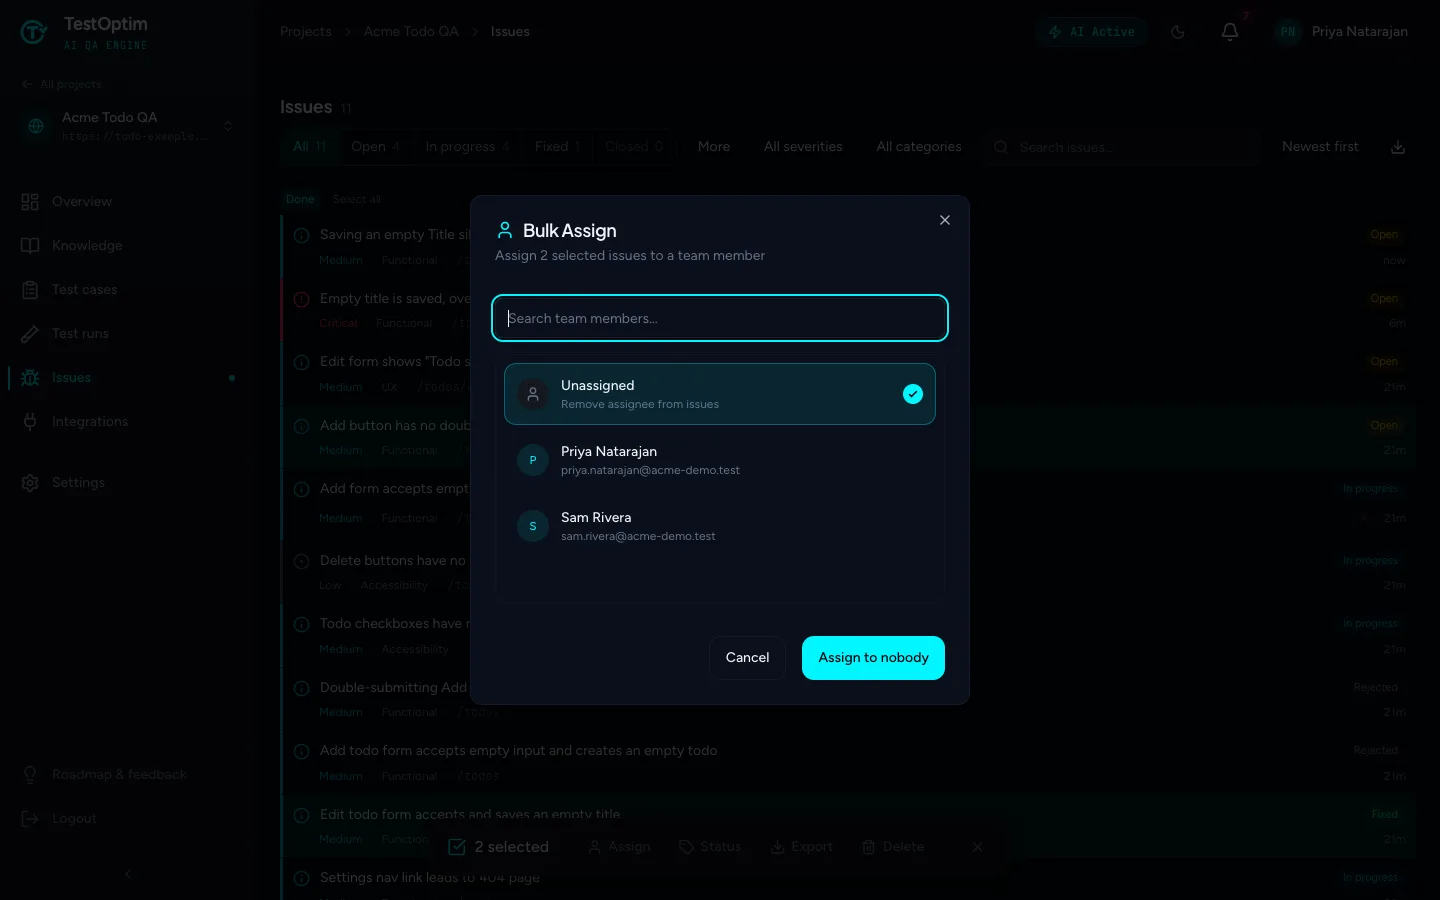Screen dimensions: 1440x900
Task: Open All severities filter dropdown
Action: pos(803,147)
